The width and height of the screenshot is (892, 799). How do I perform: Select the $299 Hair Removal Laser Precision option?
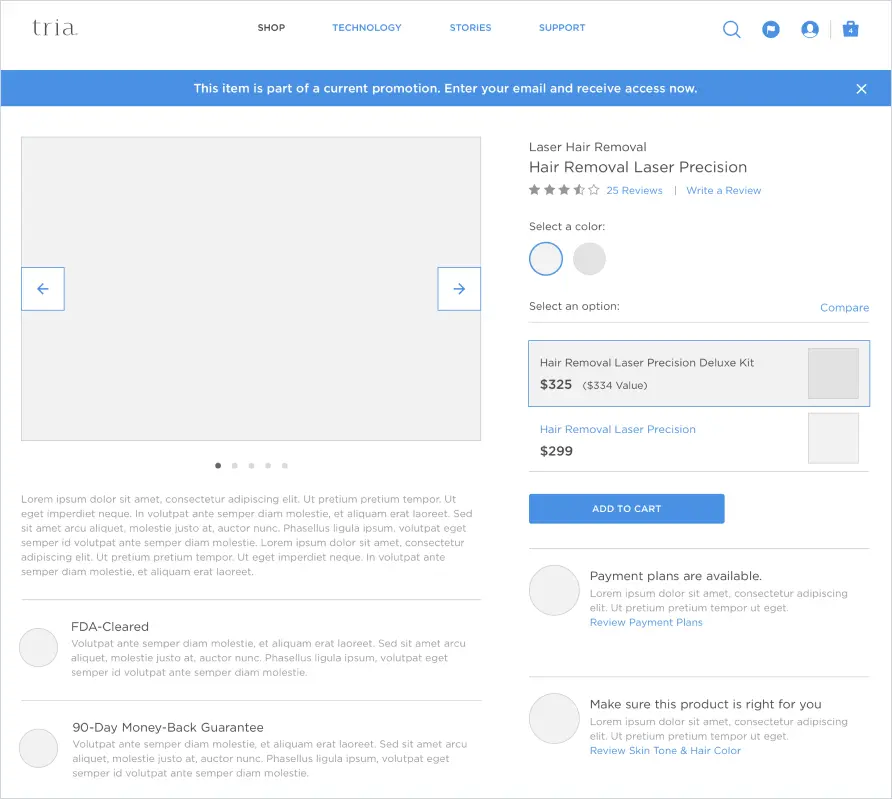699,440
